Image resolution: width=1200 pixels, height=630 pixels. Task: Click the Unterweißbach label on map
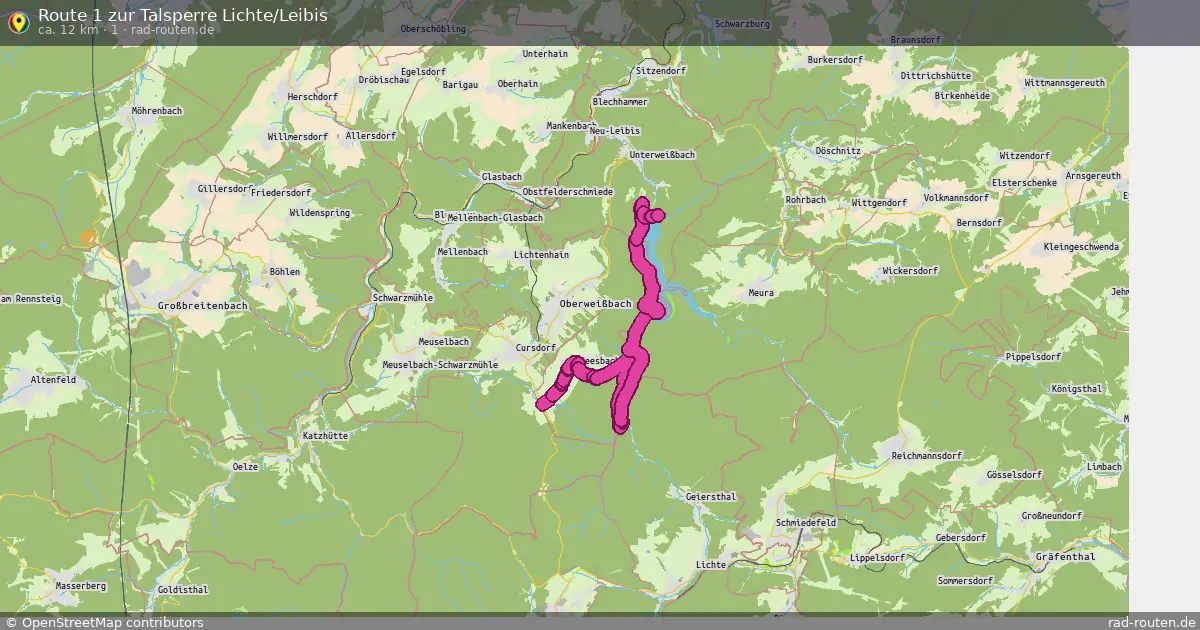click(662, 155)
